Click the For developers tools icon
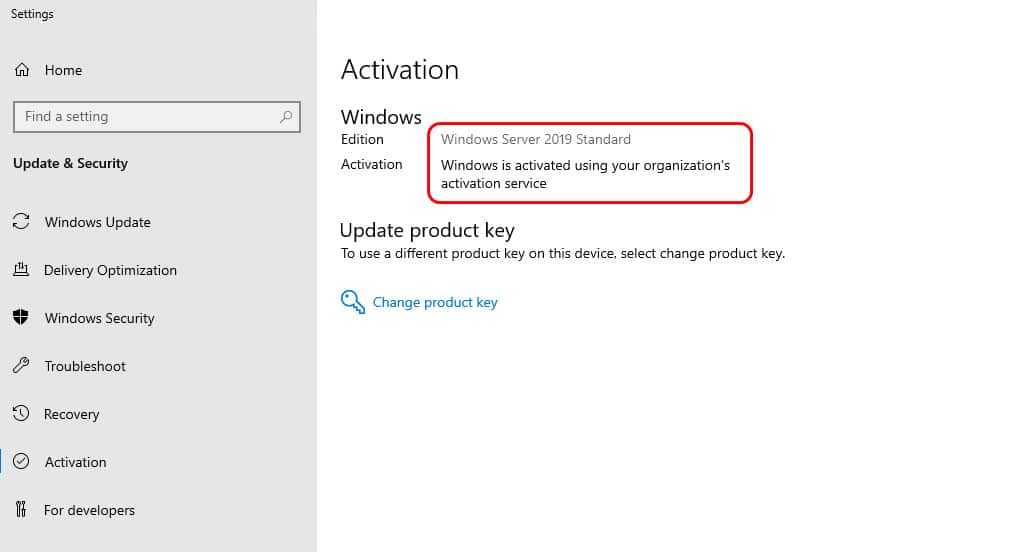The height and width of the screenshot is (552, 1024). point(21,509)
